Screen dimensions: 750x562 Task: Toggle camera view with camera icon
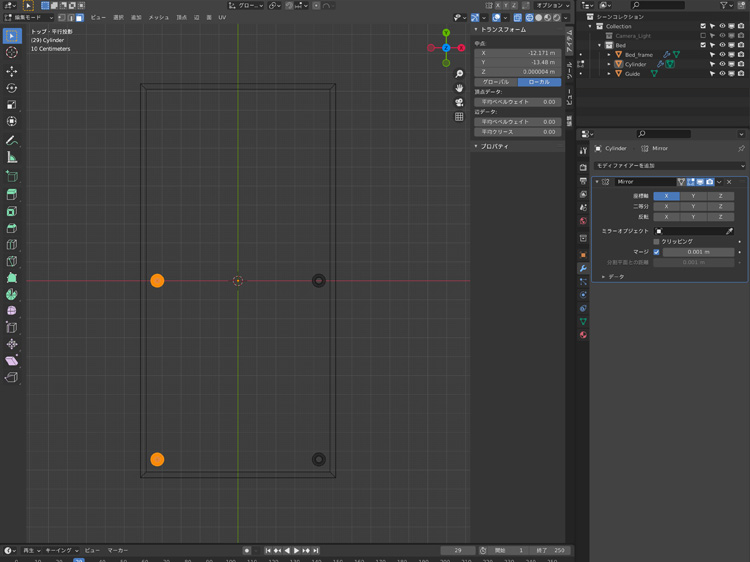click(x=459, y=102)
